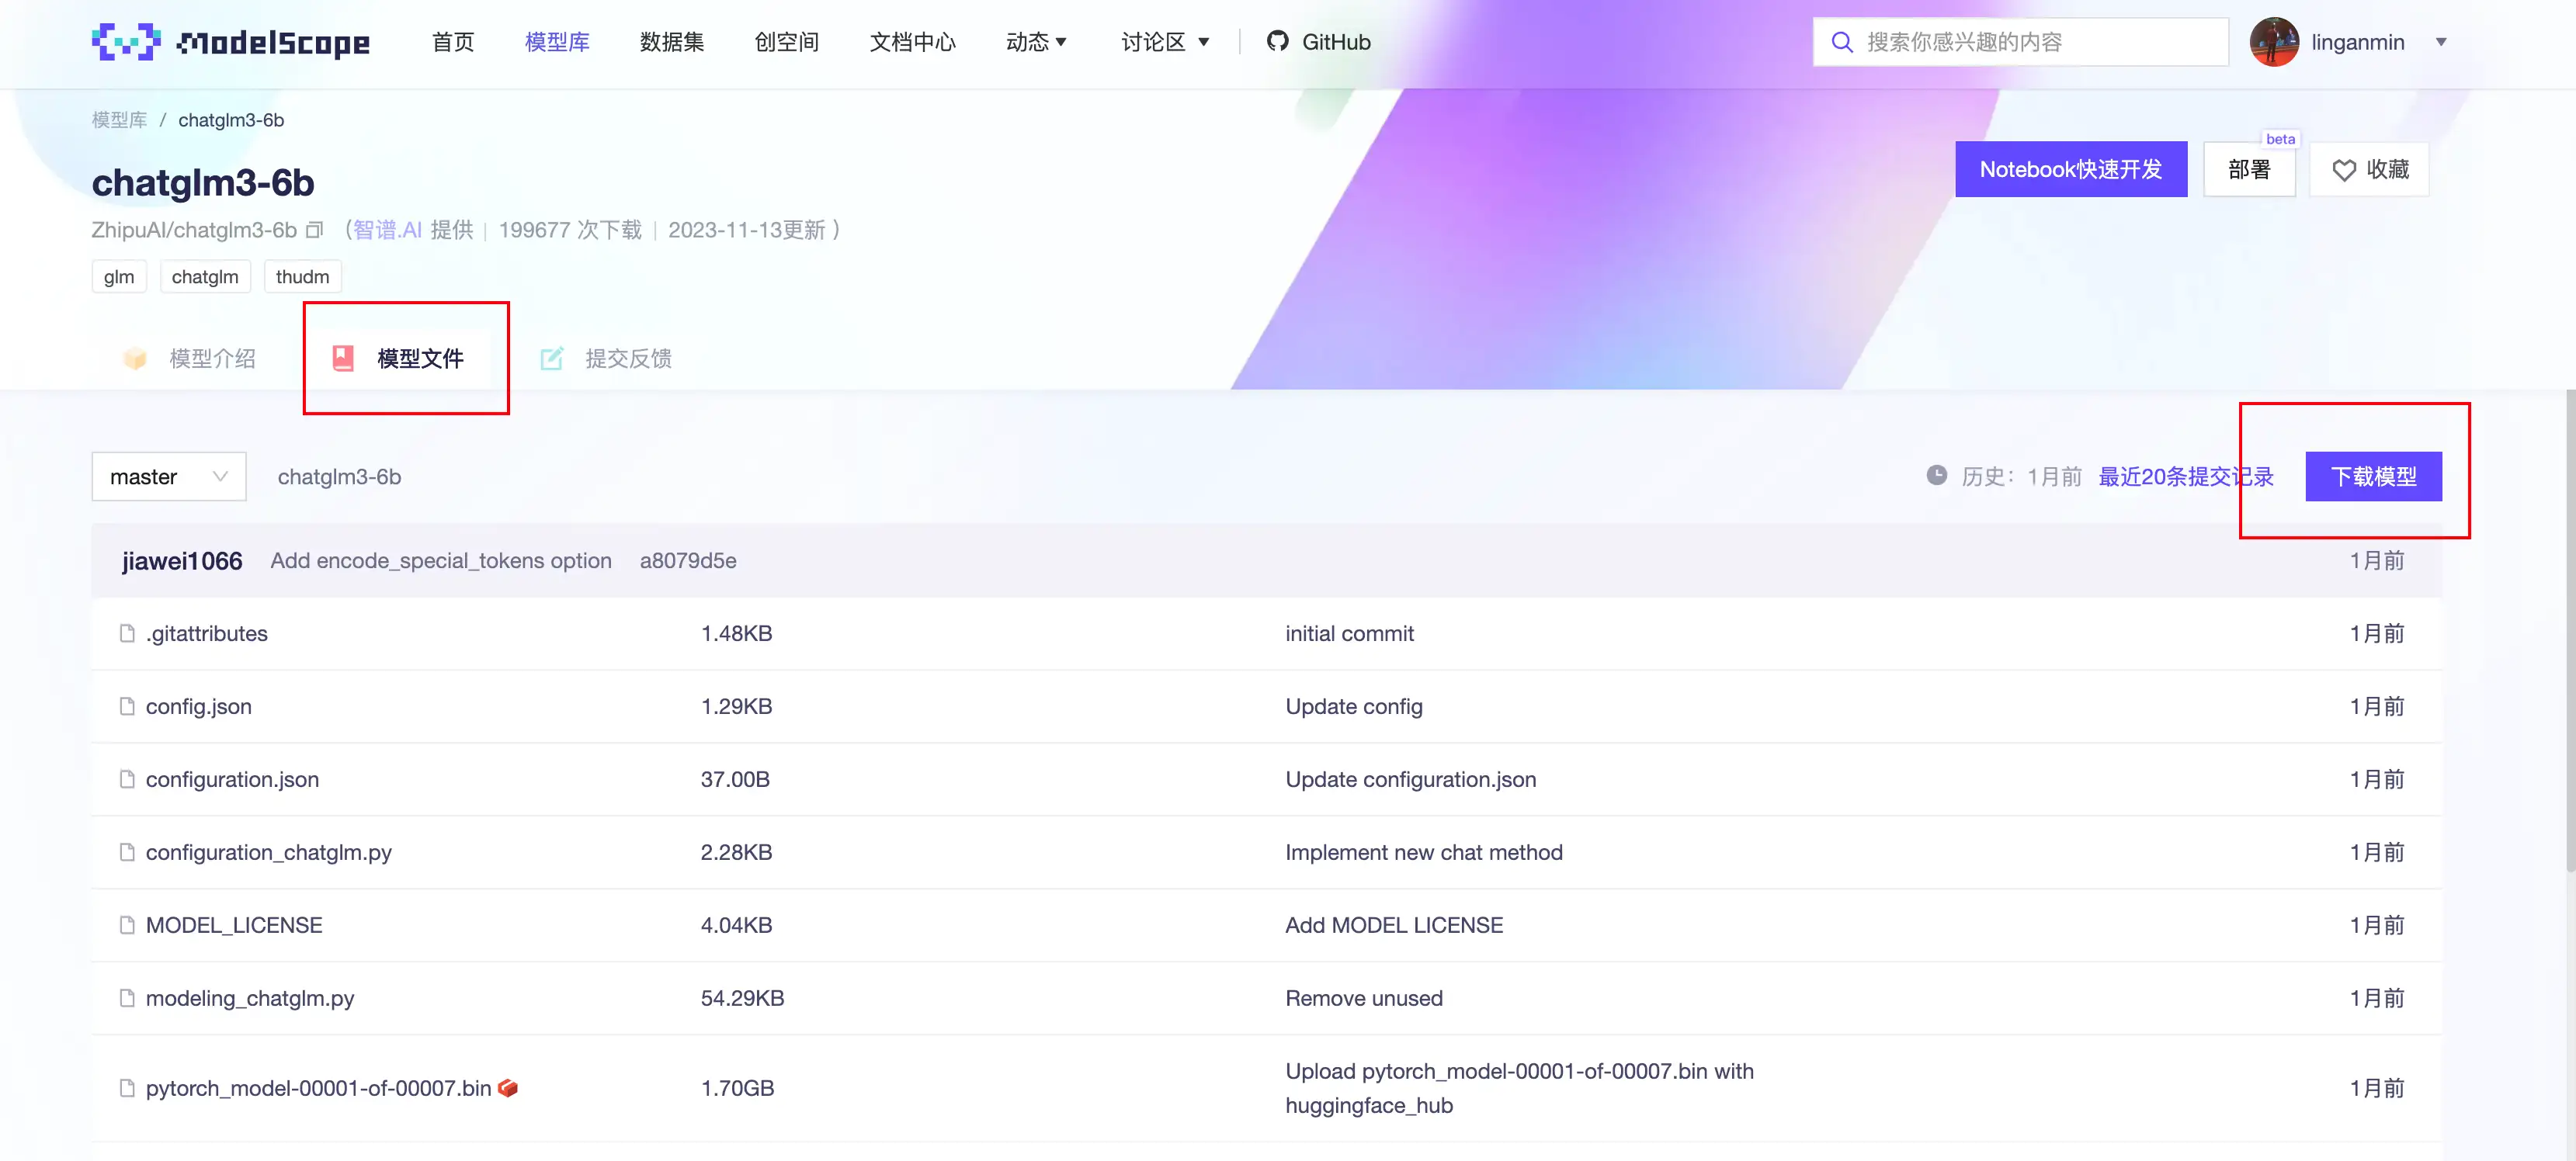2576x1161 pixels.
Task: Open the pytorch_model-00001-of-00007.bin file name
Action: tap(319, 1088)
